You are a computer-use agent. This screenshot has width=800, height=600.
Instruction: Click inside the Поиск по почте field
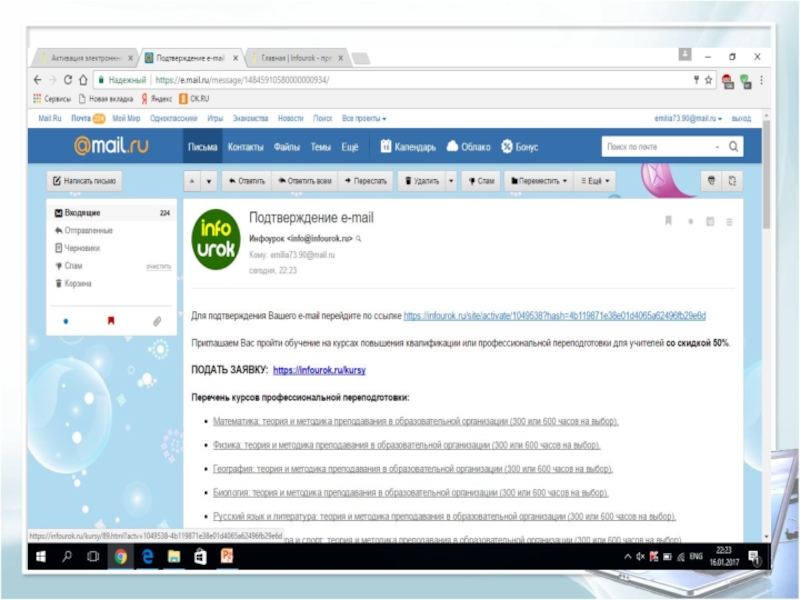(x=658, y=147)
